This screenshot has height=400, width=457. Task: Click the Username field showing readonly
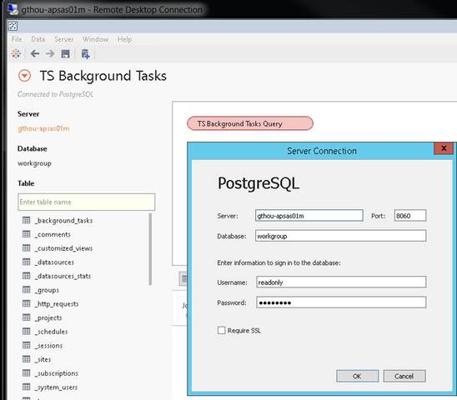coord(341,282)
